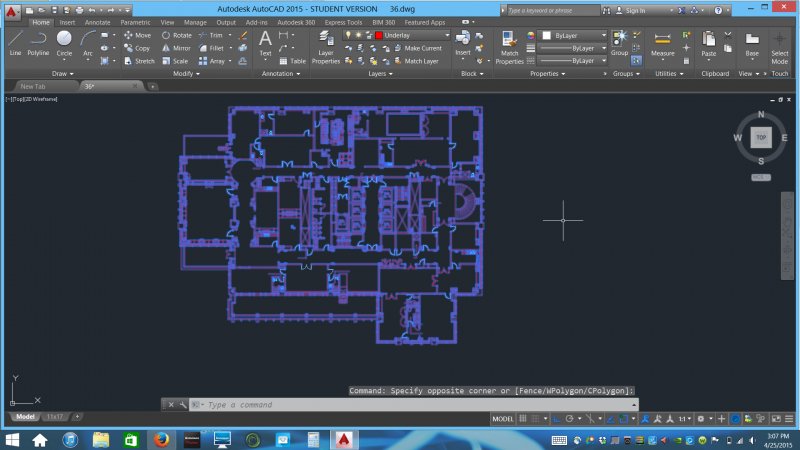This screenshot has width=800, height=450.
Task: Click the Erase tool in Modify panel
Action: 243,35
